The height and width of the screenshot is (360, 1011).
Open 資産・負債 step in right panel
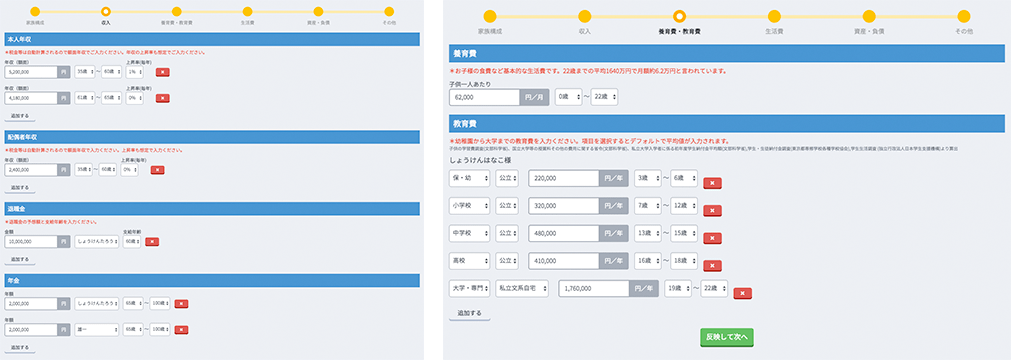pyautogui.click(x=869, y=17)
